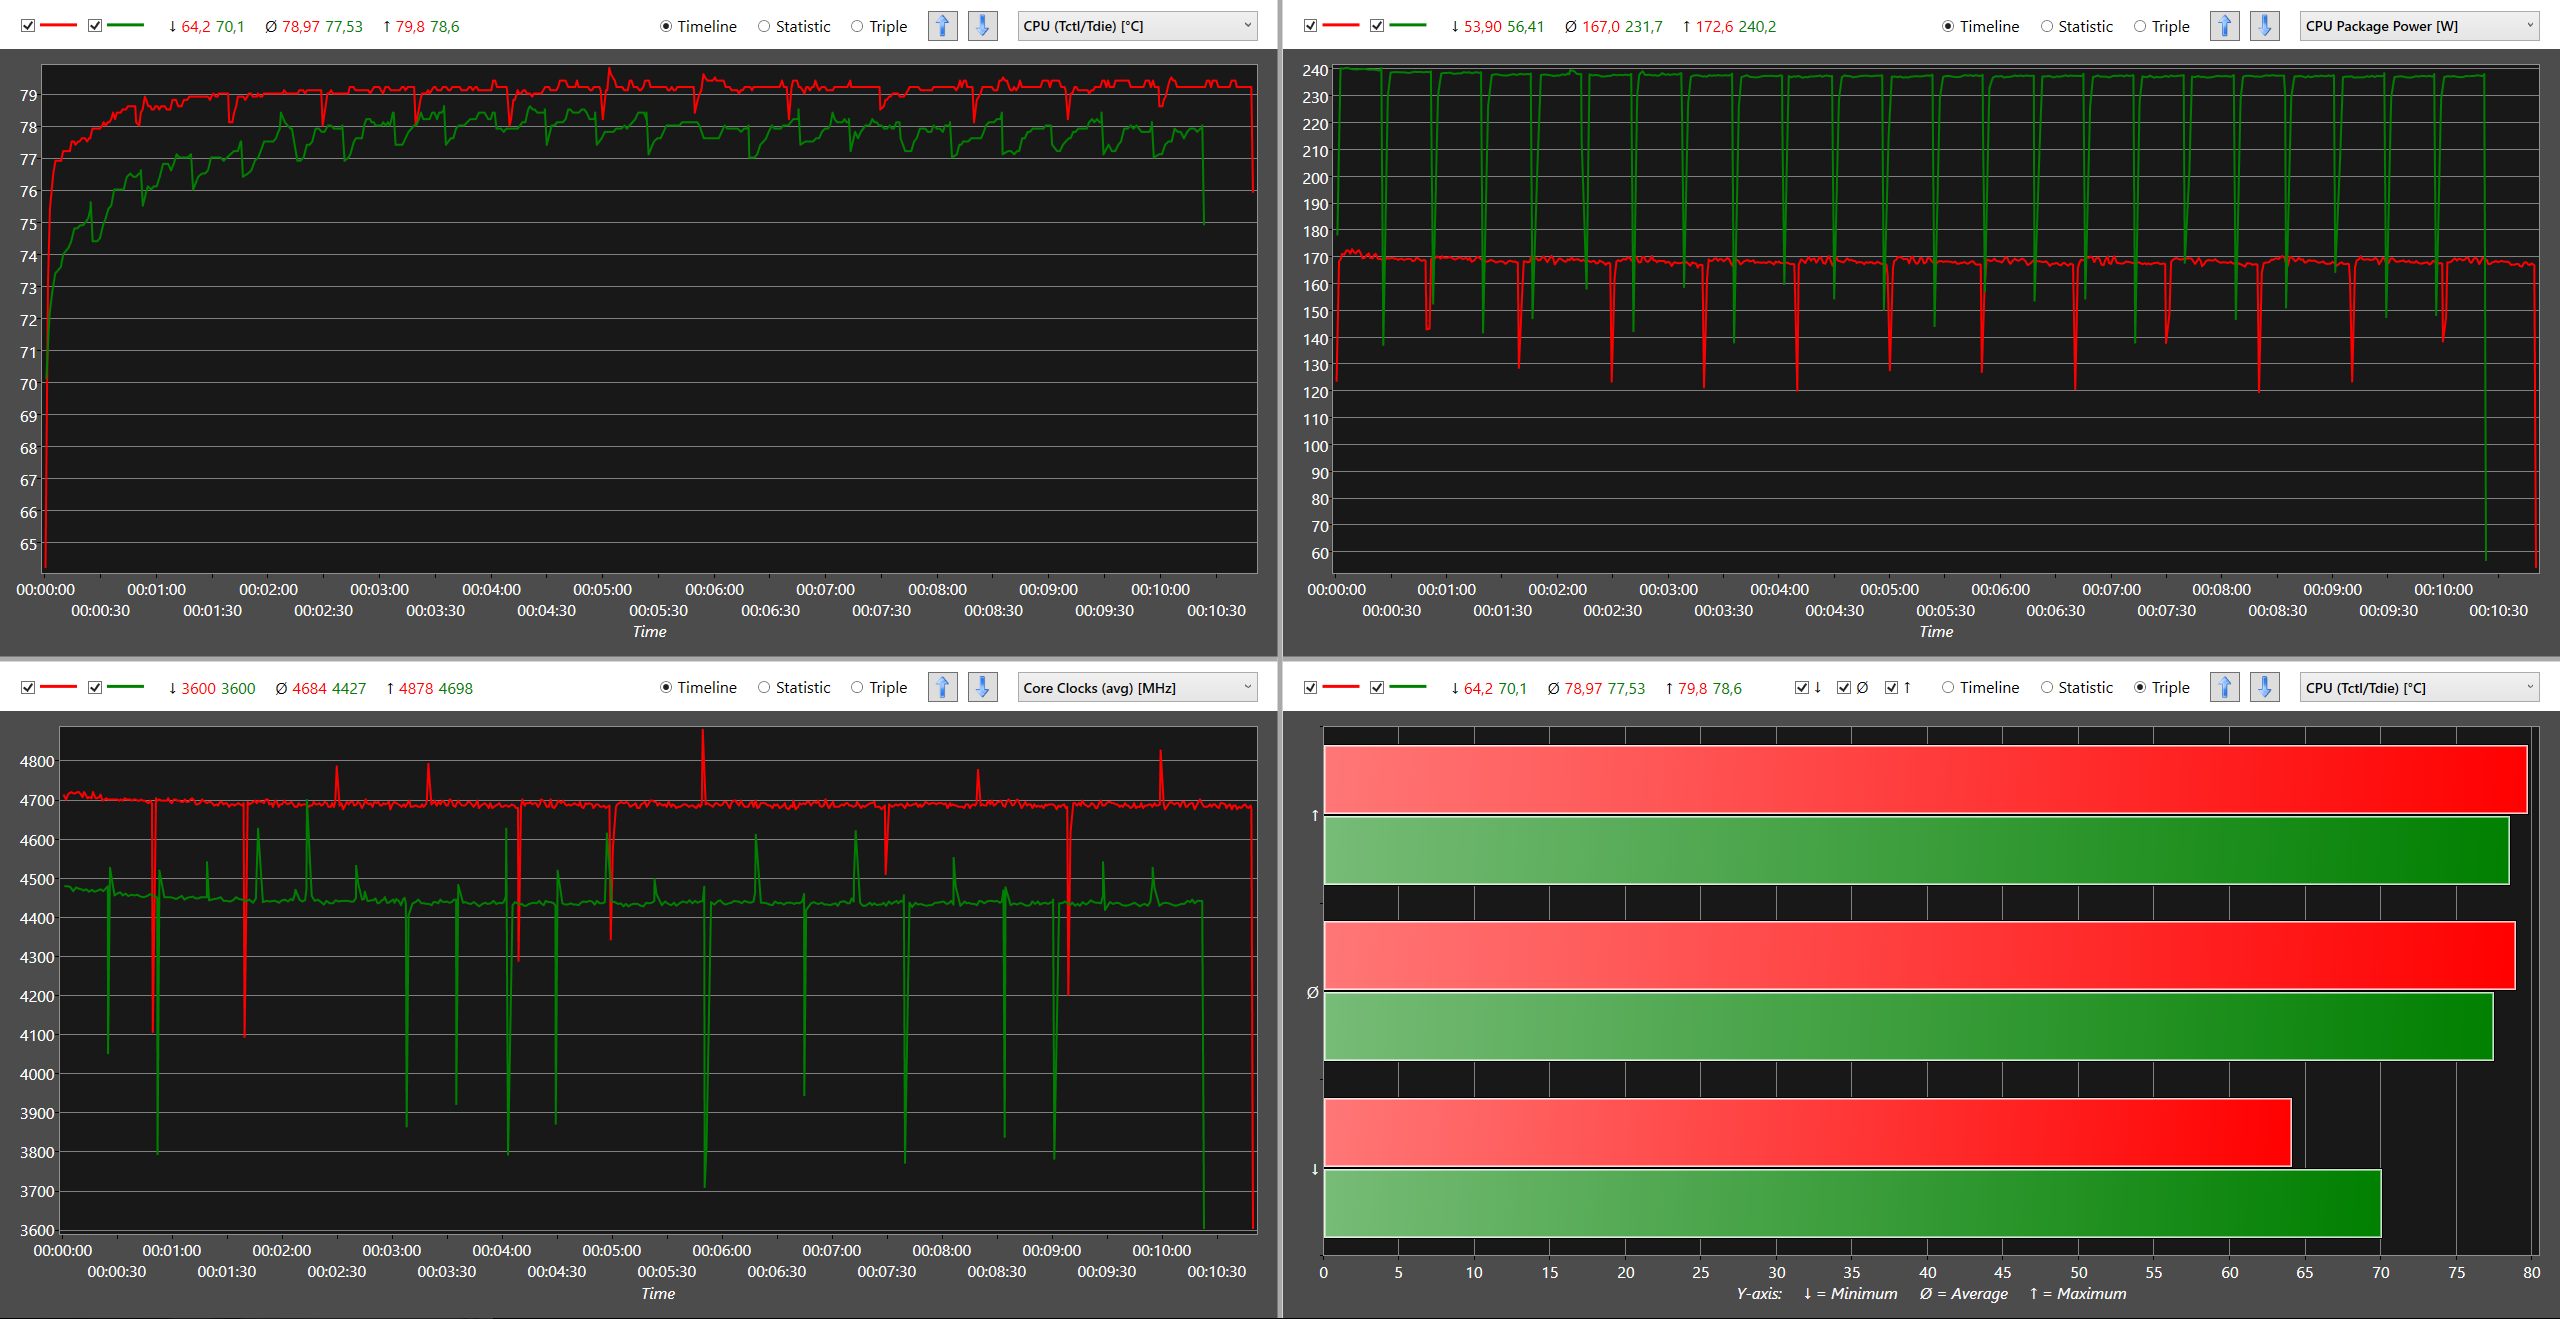Toggle minimum arrow checkbox in Triple panel
Viewport: 2560px width, 1319px height.
1801,687
